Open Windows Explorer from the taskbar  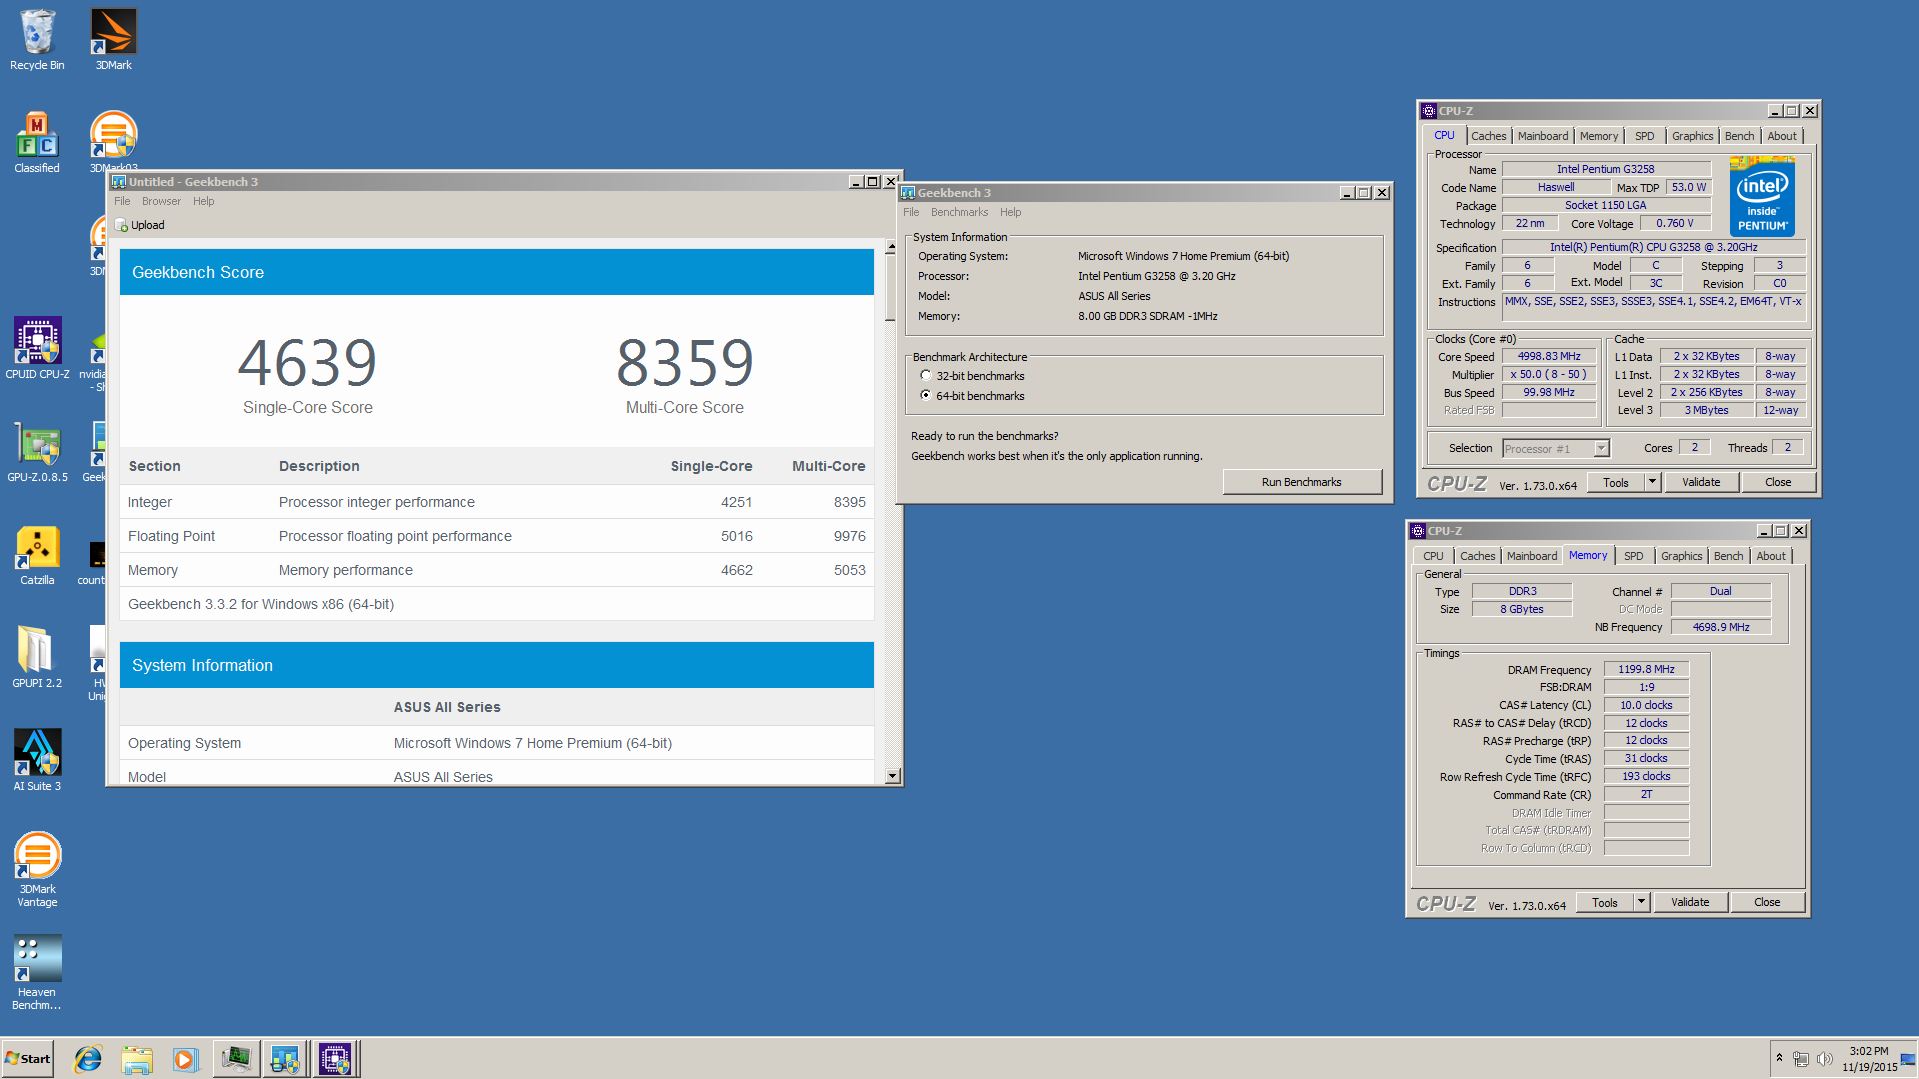[137, 1059]
